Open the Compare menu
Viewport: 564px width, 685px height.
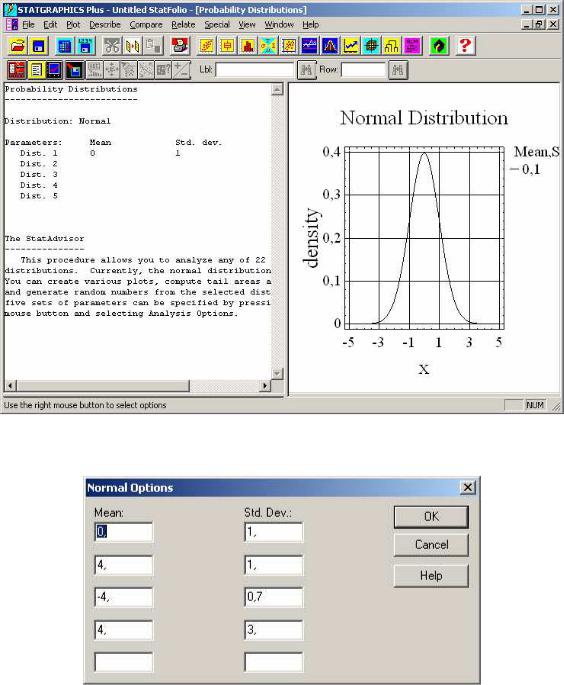click(146, 25)
